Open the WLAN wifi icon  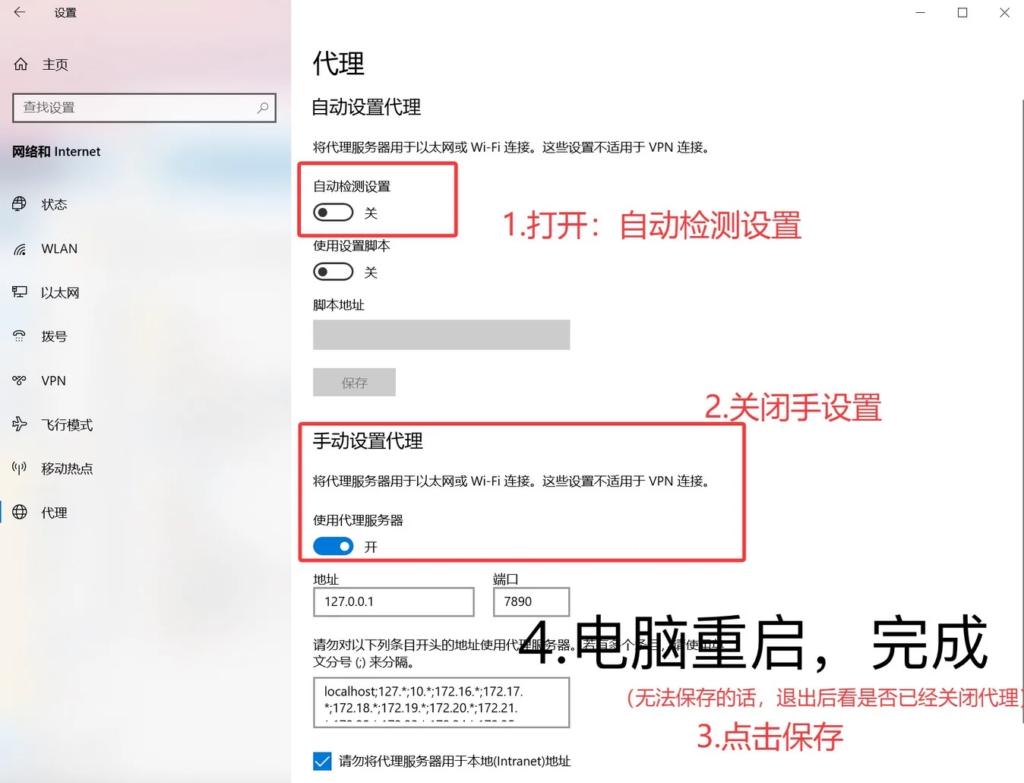click(20, 249)
